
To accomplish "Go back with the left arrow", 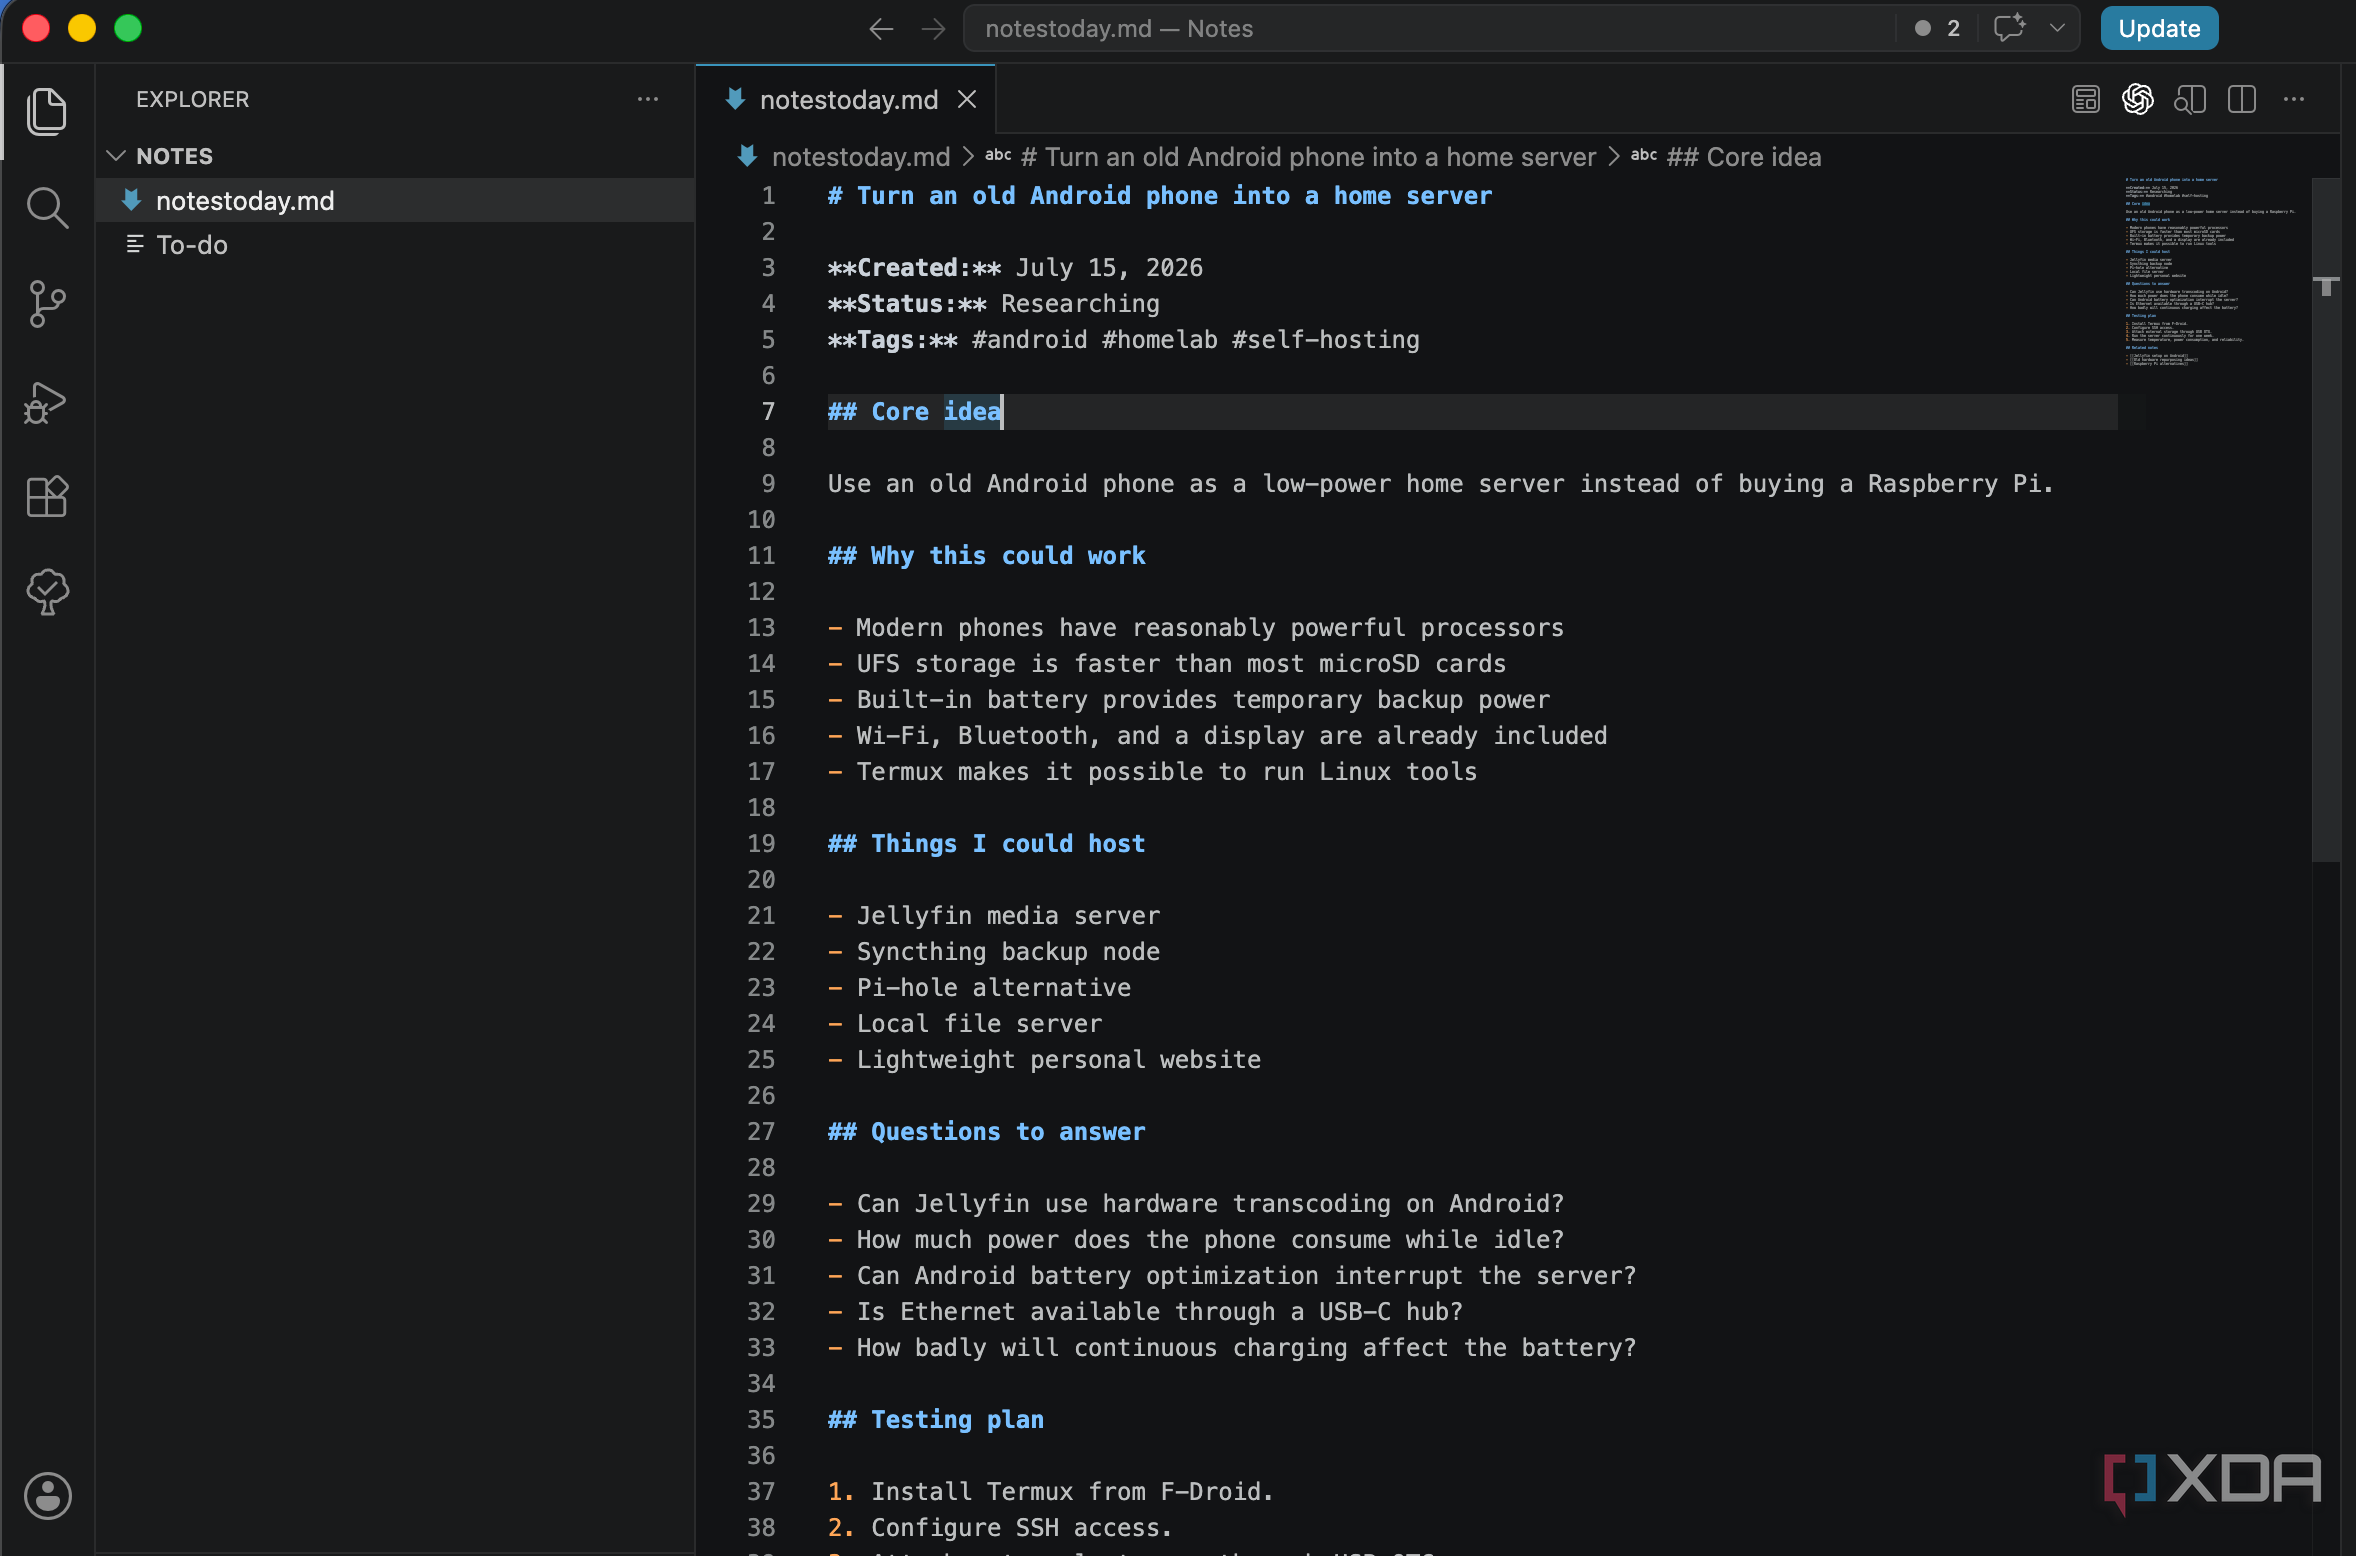I will coord(881,29).
